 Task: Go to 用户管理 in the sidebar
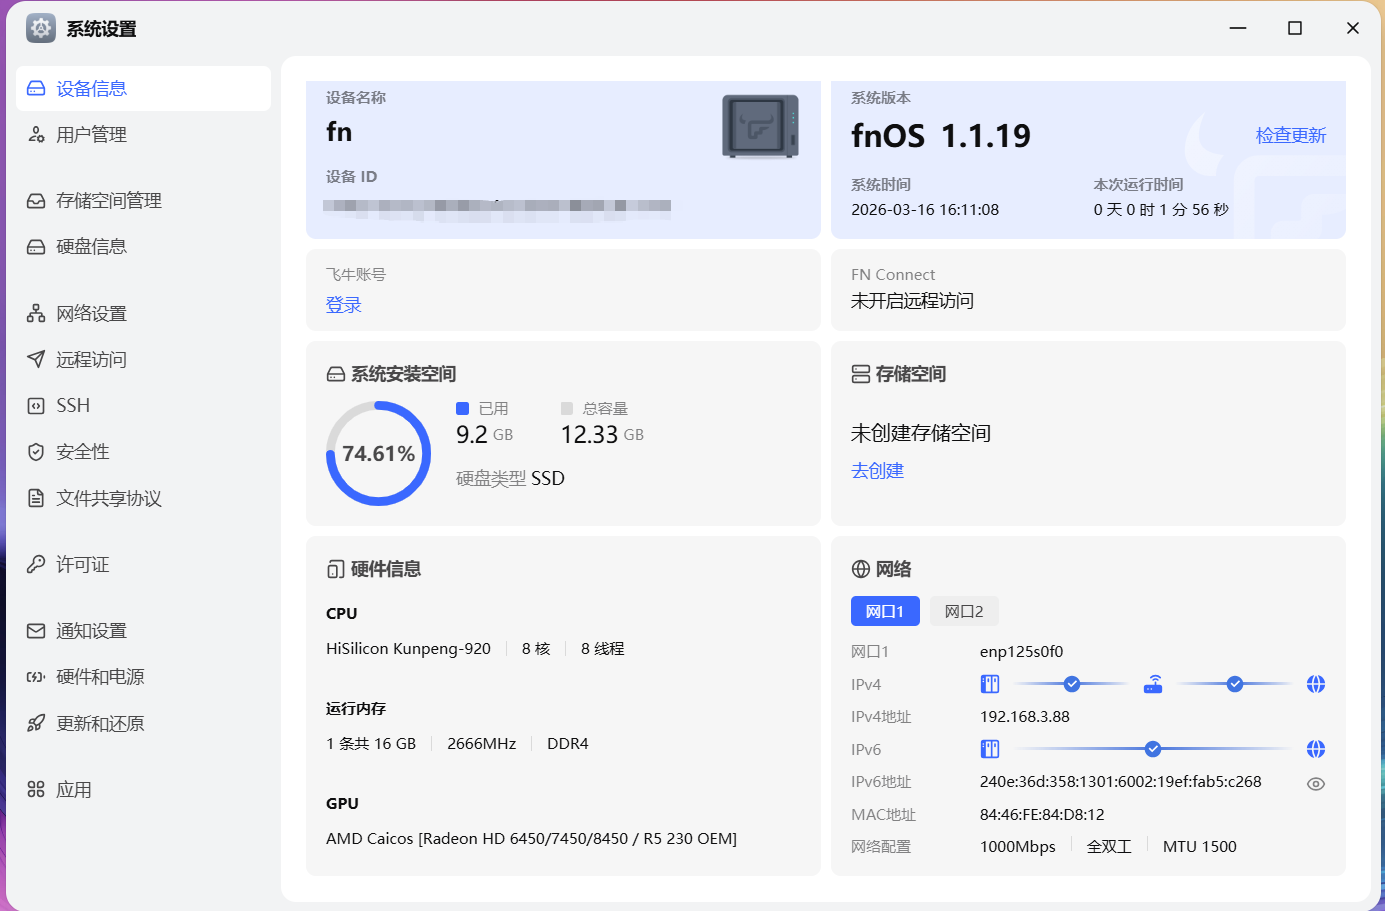tap(91, 135)
